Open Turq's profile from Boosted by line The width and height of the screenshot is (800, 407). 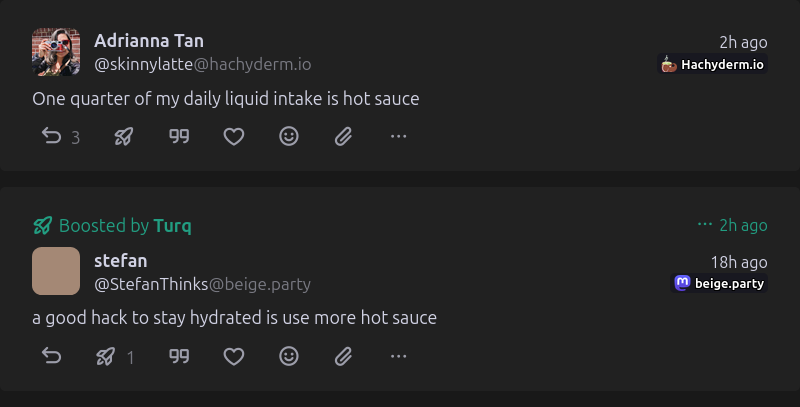(172, 225)
